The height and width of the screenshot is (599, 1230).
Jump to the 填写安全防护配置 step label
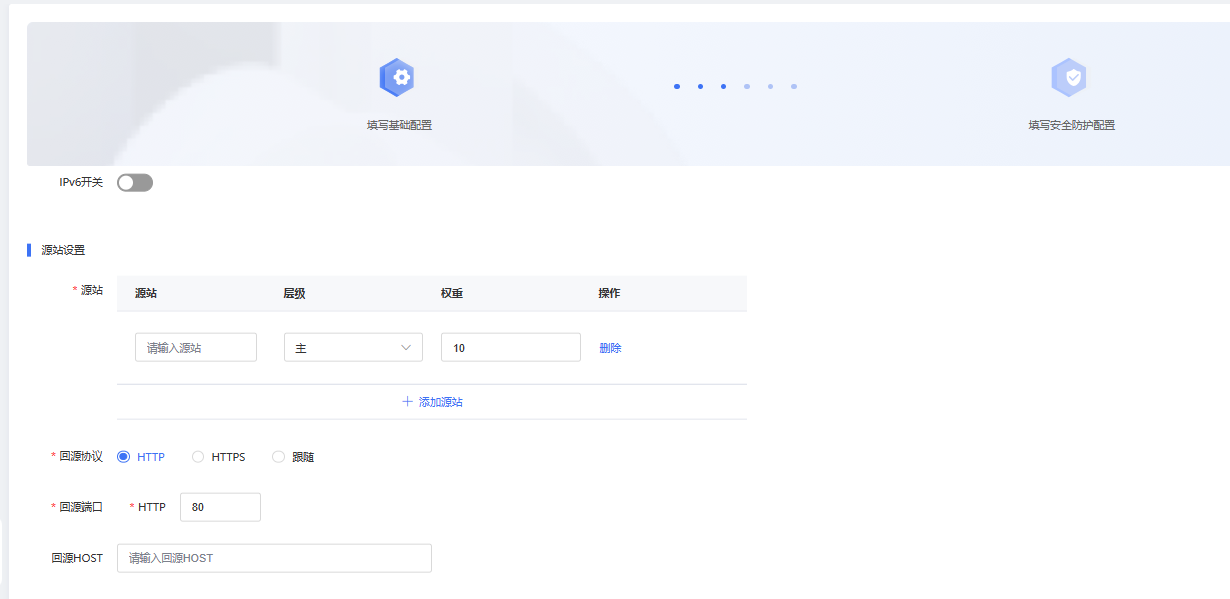pyautogui.click(x=1071, y=125)
